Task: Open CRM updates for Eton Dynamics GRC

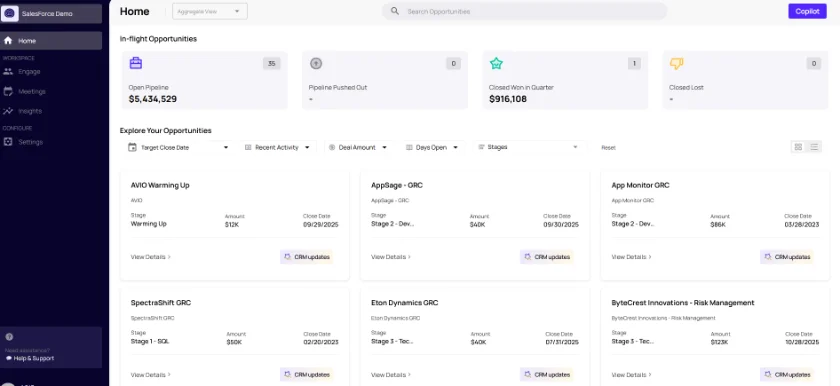Action: tap(547, 375)
